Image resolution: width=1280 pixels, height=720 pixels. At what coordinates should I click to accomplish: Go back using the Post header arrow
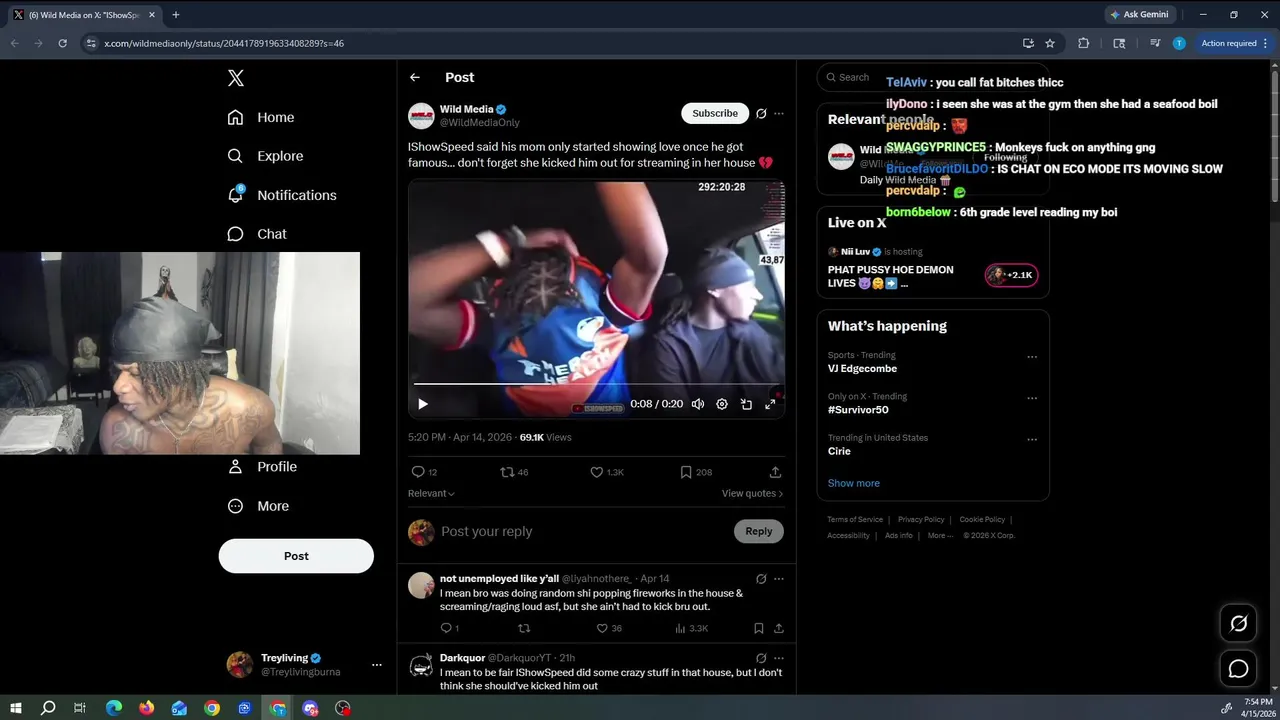tap(415, 77)
